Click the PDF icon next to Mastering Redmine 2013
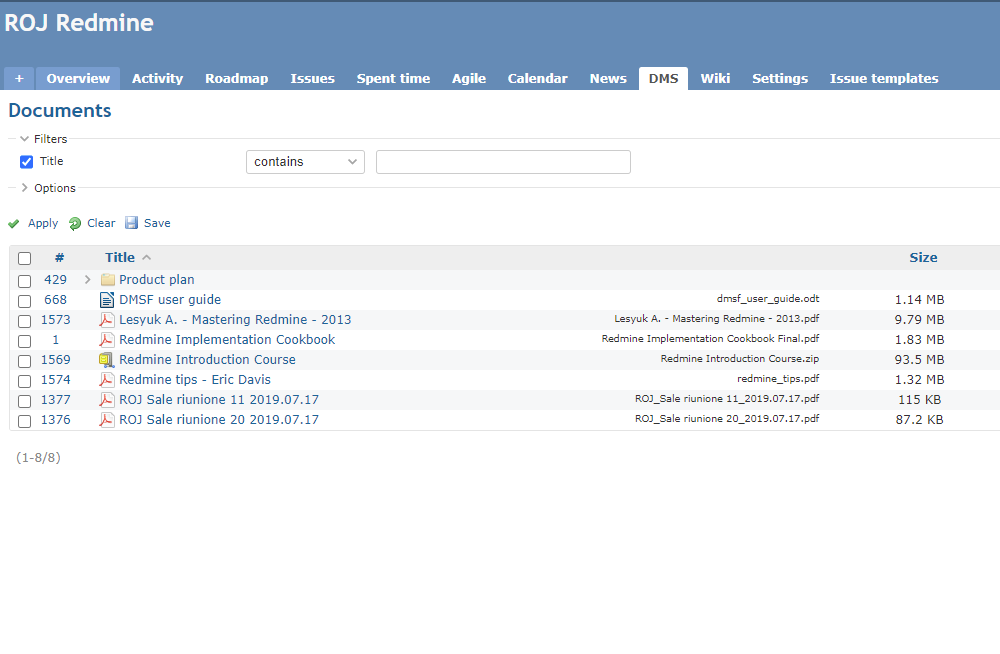Screen dimensions: 1000x654 point(106,320)
